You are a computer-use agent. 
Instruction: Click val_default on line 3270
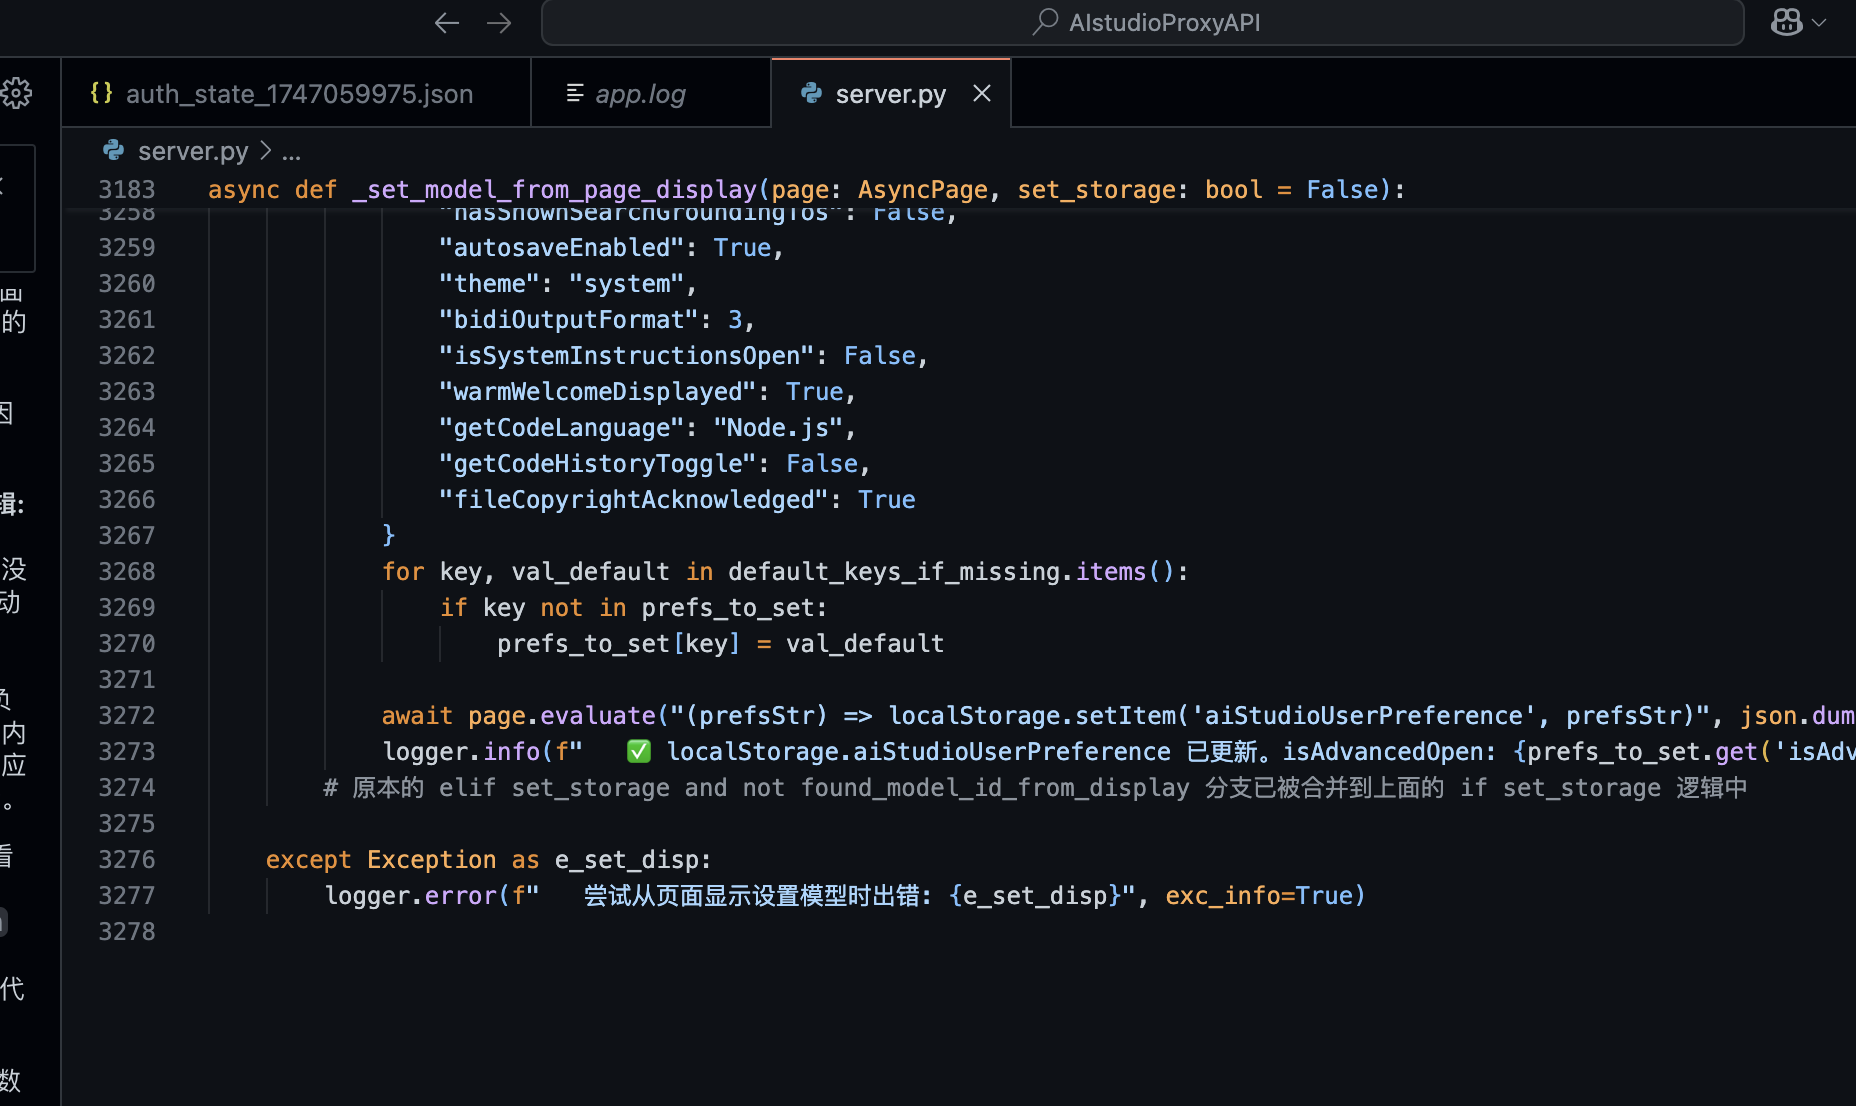[x=865, y=644]
